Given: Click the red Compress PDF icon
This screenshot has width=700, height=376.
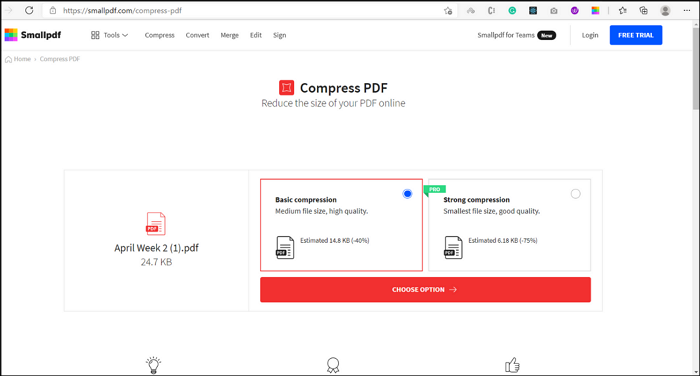Looking at the screenshot, I should tap(286, 88).
